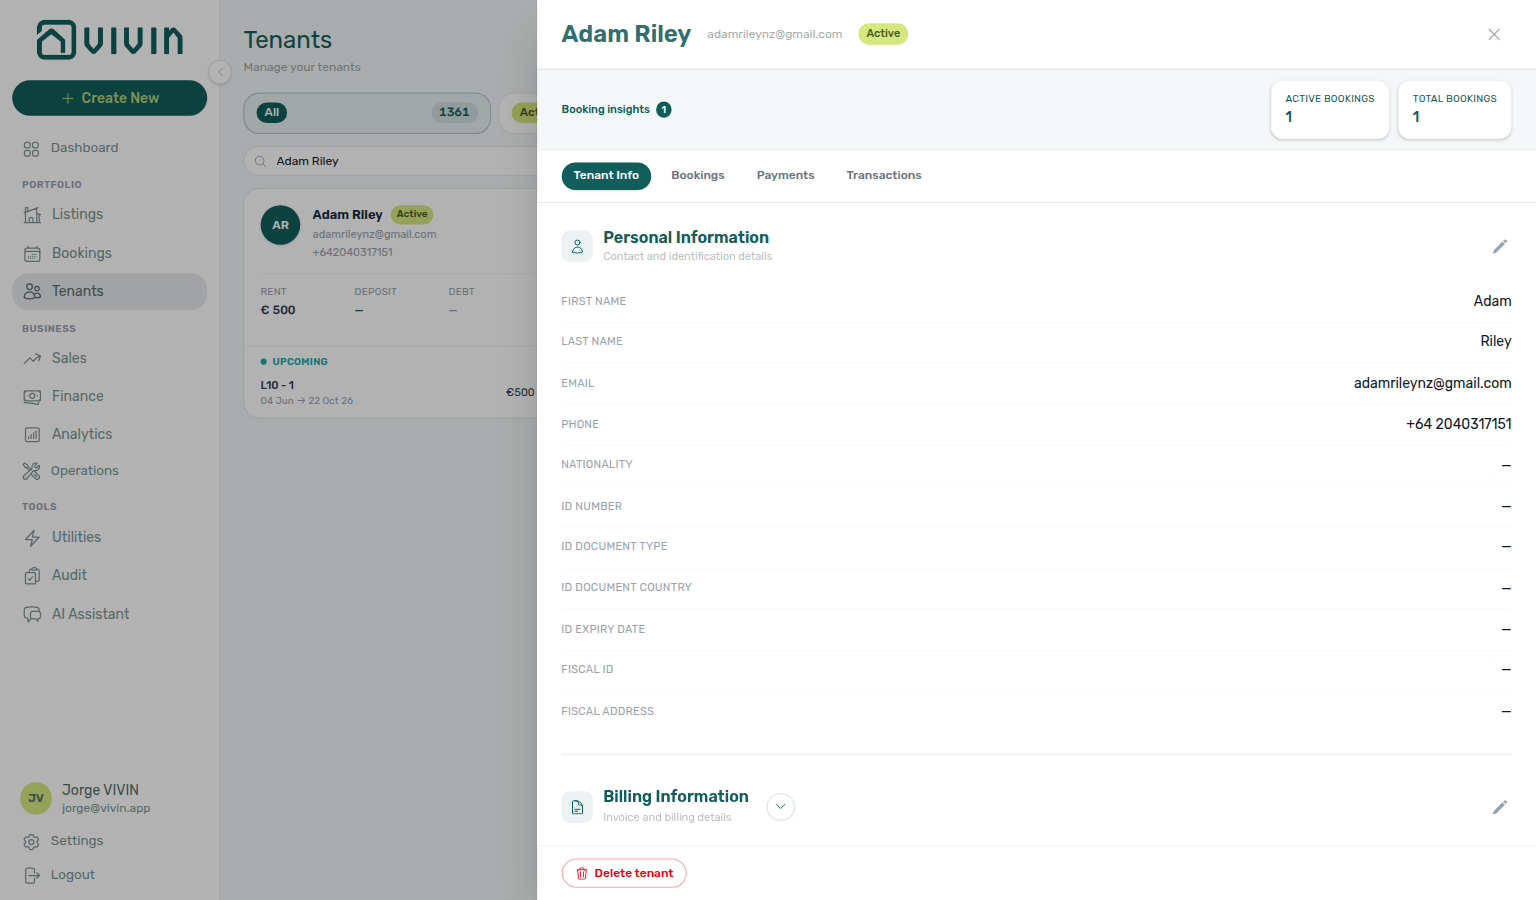This screenshot has width=1536, height=900.
Task: Click the Delete tenant button
Action: click(624, 873)
